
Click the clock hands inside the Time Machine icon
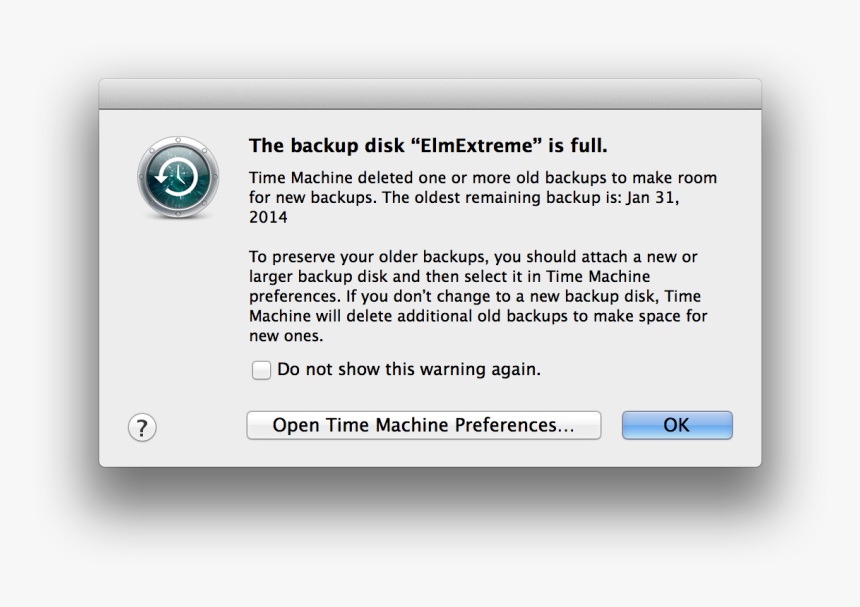(179, 175)
